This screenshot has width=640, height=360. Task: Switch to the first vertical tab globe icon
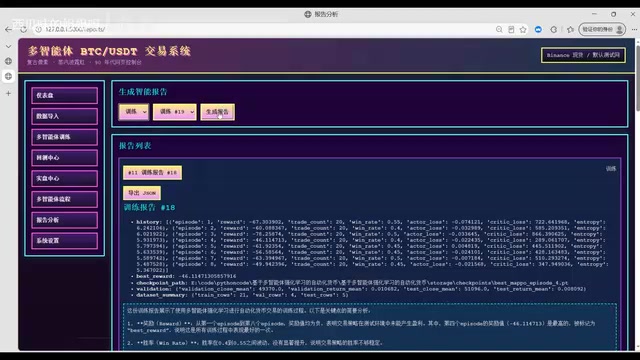[x=9, y=61]
